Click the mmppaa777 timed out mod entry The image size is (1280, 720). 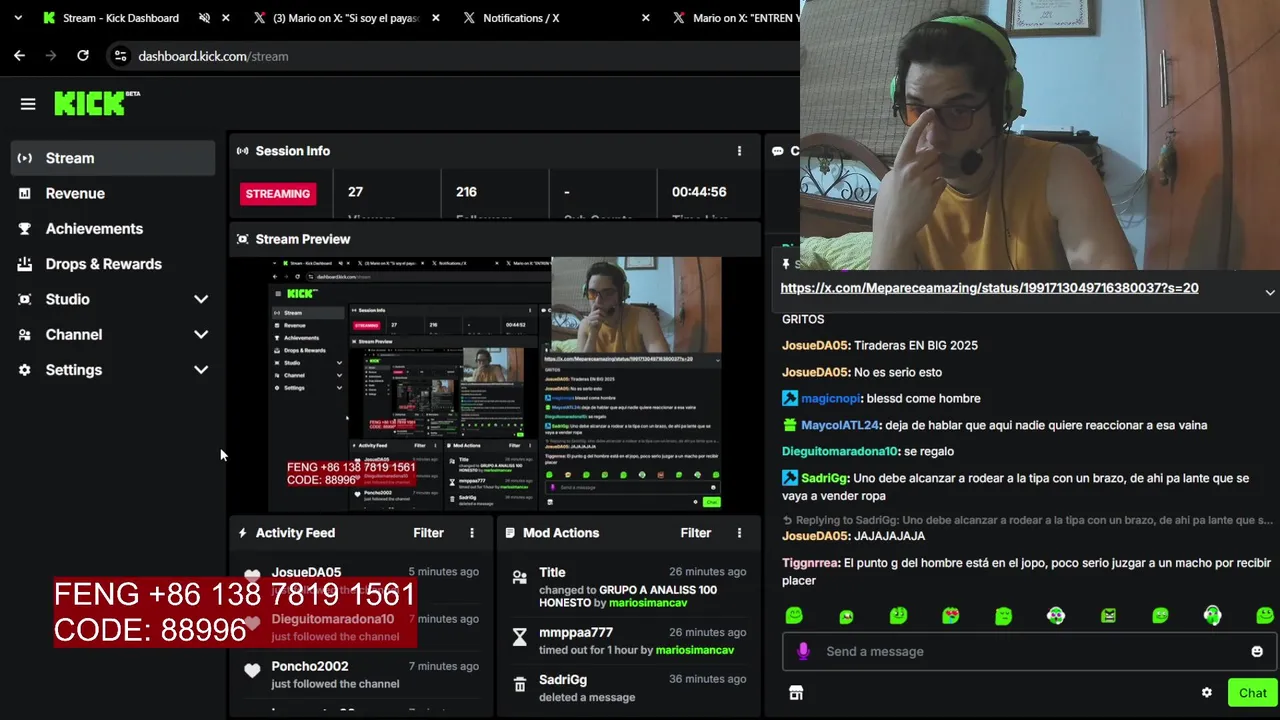click(628, 640)
